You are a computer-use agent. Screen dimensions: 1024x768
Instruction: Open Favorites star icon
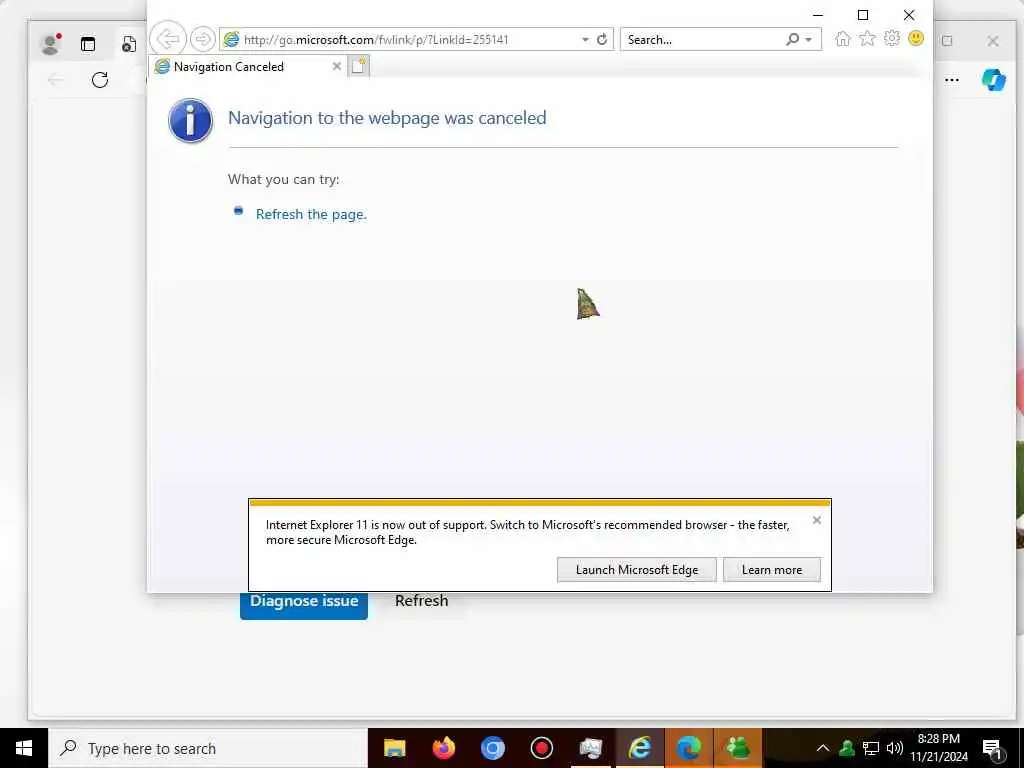pos(867,39)
